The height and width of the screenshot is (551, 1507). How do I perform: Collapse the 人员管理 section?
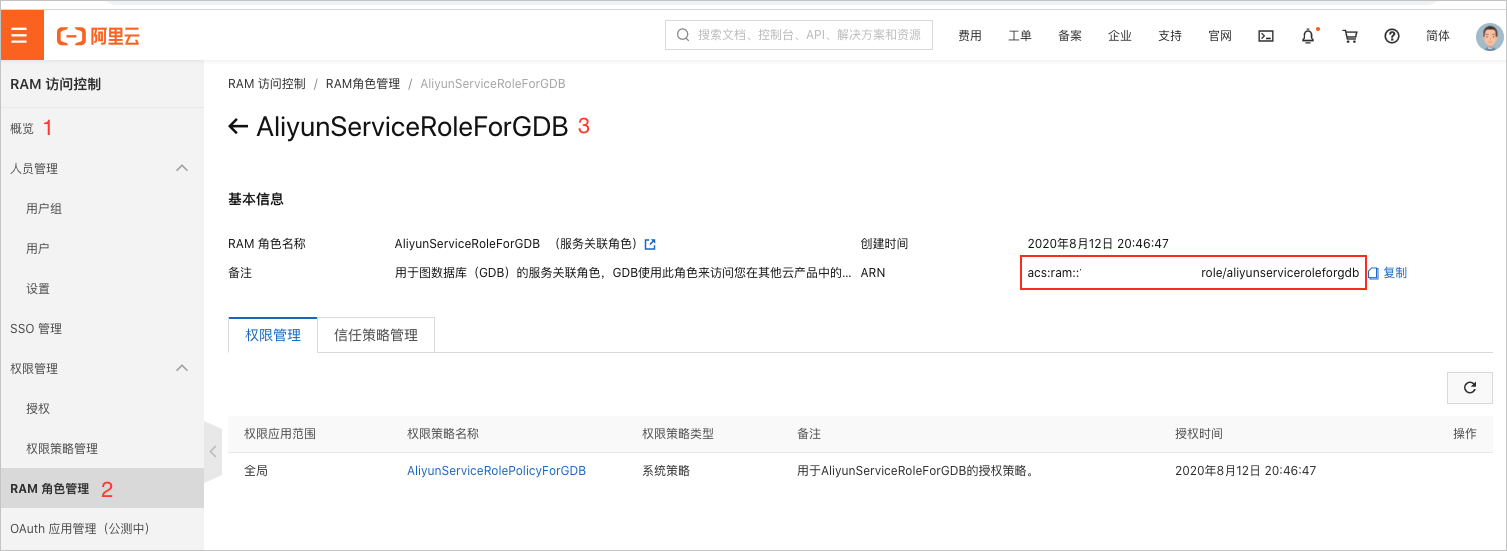182,168
